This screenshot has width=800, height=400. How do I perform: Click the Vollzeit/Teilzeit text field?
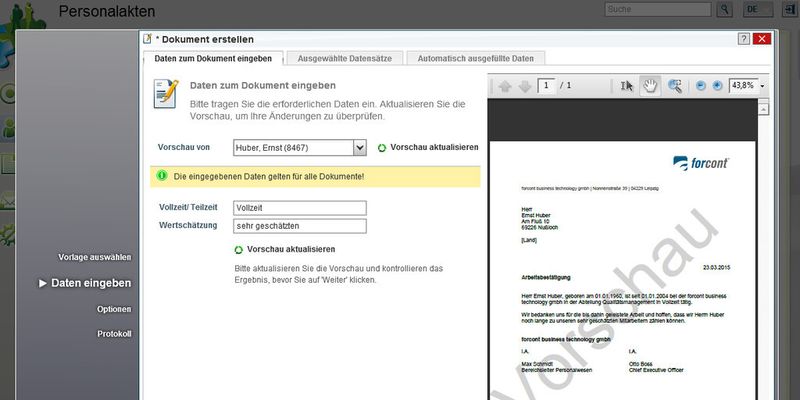pyautogui.click(x=299, y=208)
